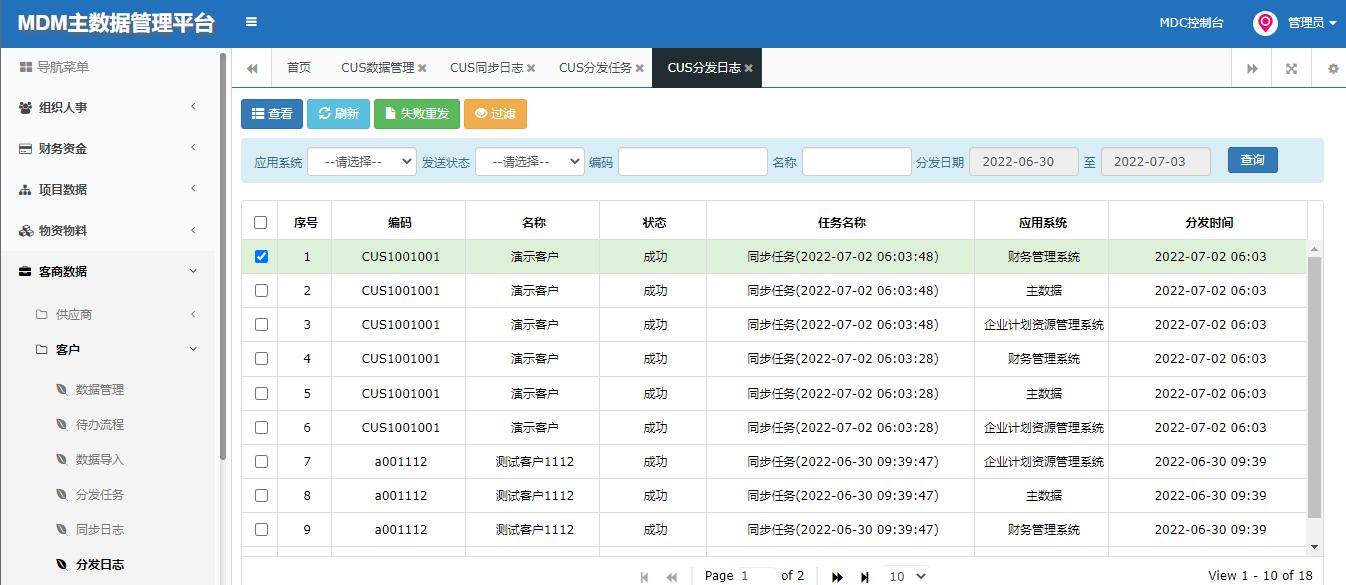Click the 查询 search button
The width and height of the screenshot is (1346, 585).
[1252, 159]
